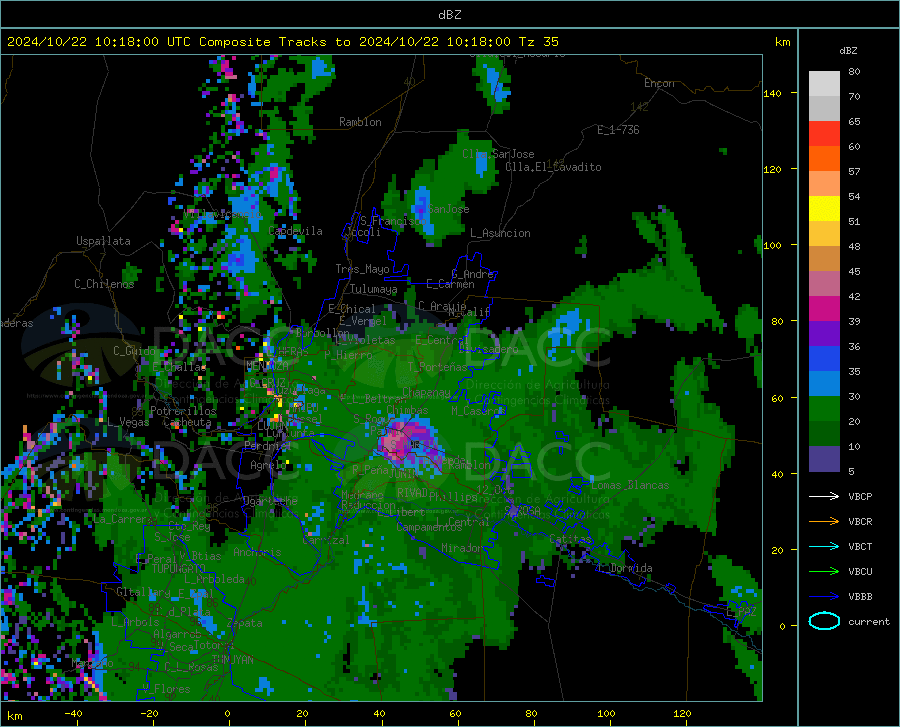Click the 'Campamentos' map label
This screenshot has height=727, width=900.
point(429,527)
